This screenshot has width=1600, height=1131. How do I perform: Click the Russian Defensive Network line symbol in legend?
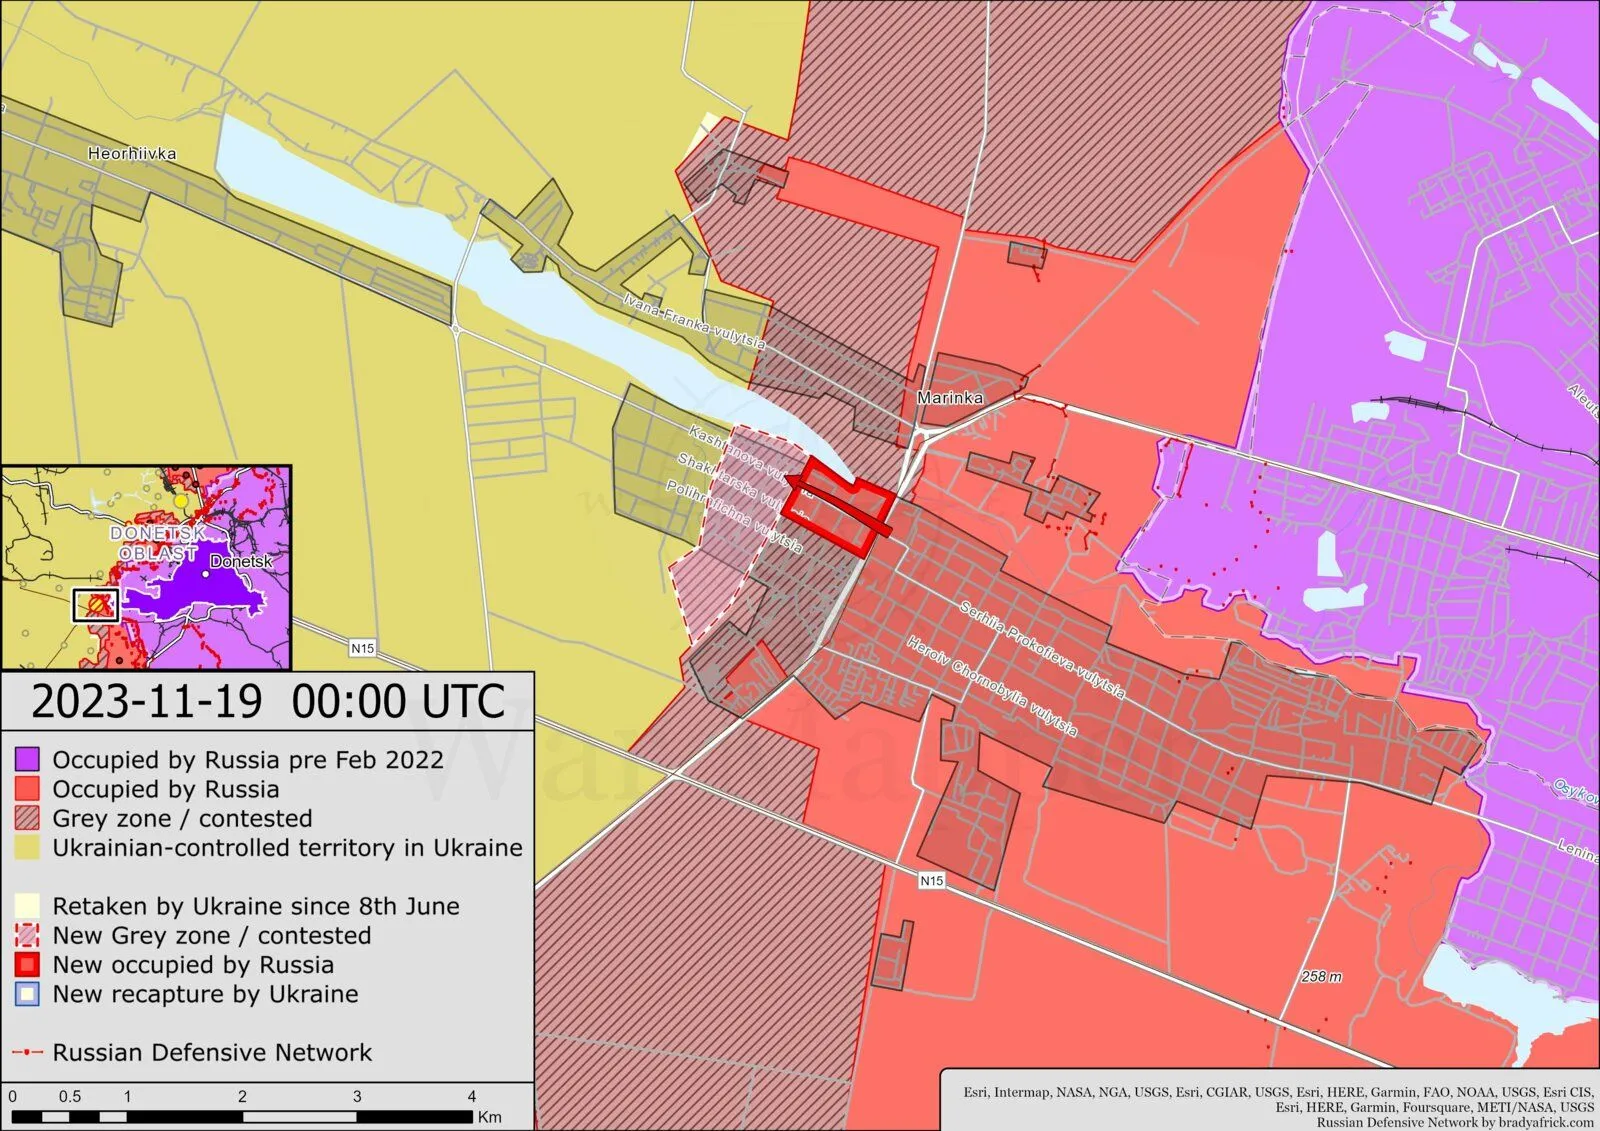click(28, 1053)
